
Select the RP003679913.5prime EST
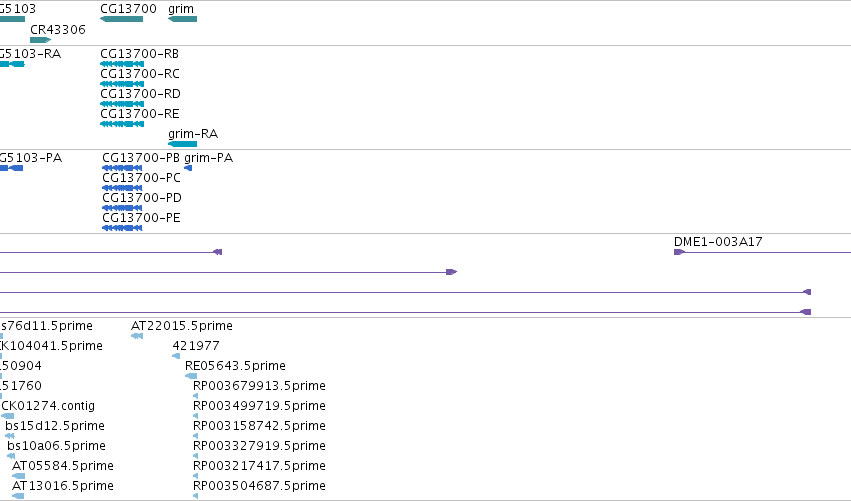pyautogui.click(x=195, y=396)
